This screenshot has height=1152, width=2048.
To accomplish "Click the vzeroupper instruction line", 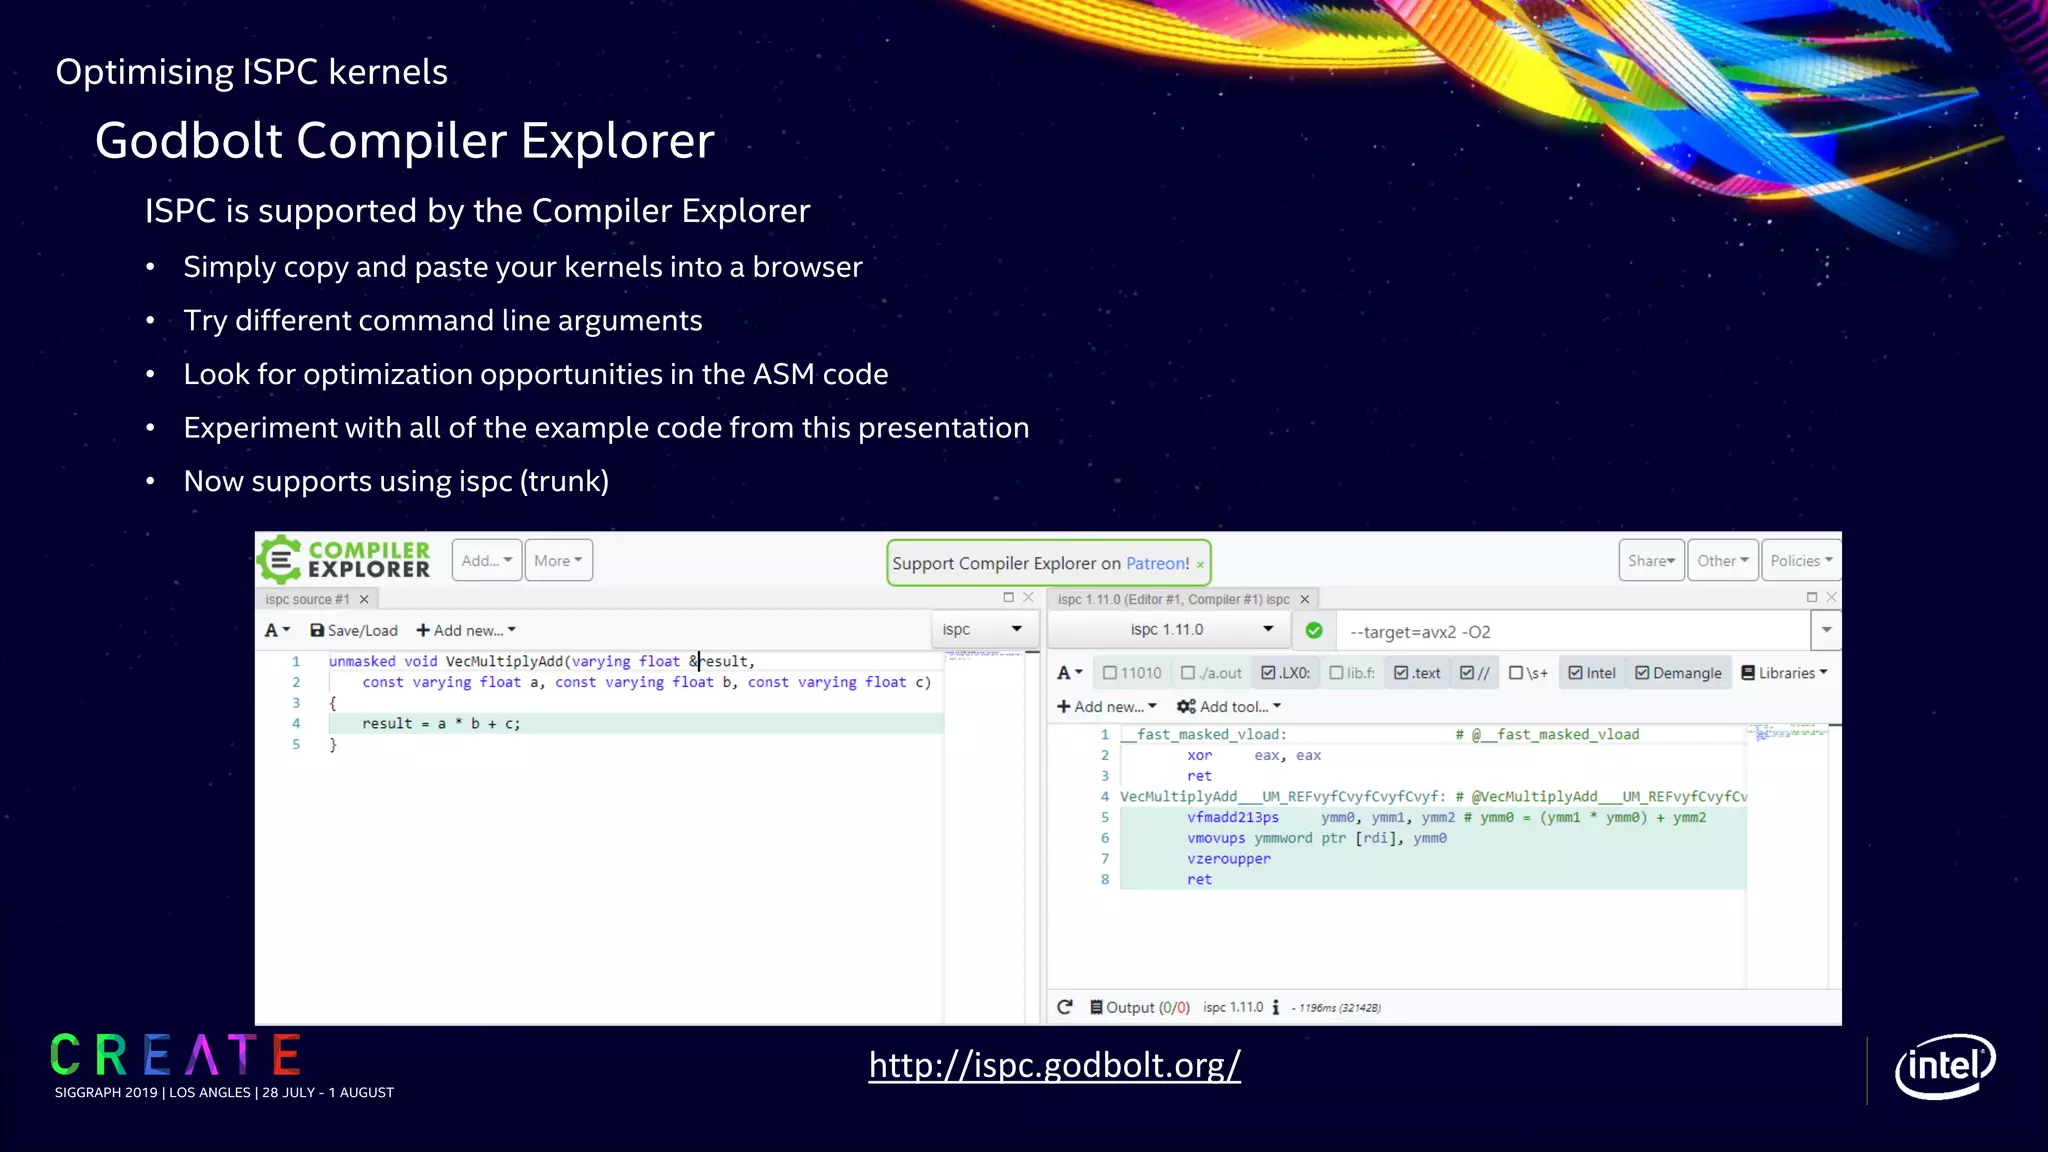I will 1433,859.
